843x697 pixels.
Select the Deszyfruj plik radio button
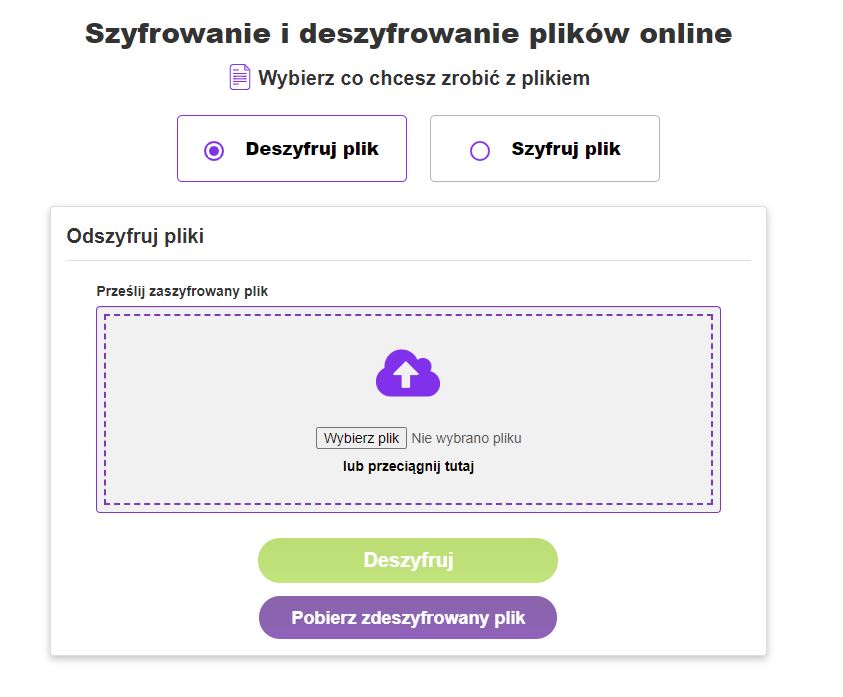point(213,151)
